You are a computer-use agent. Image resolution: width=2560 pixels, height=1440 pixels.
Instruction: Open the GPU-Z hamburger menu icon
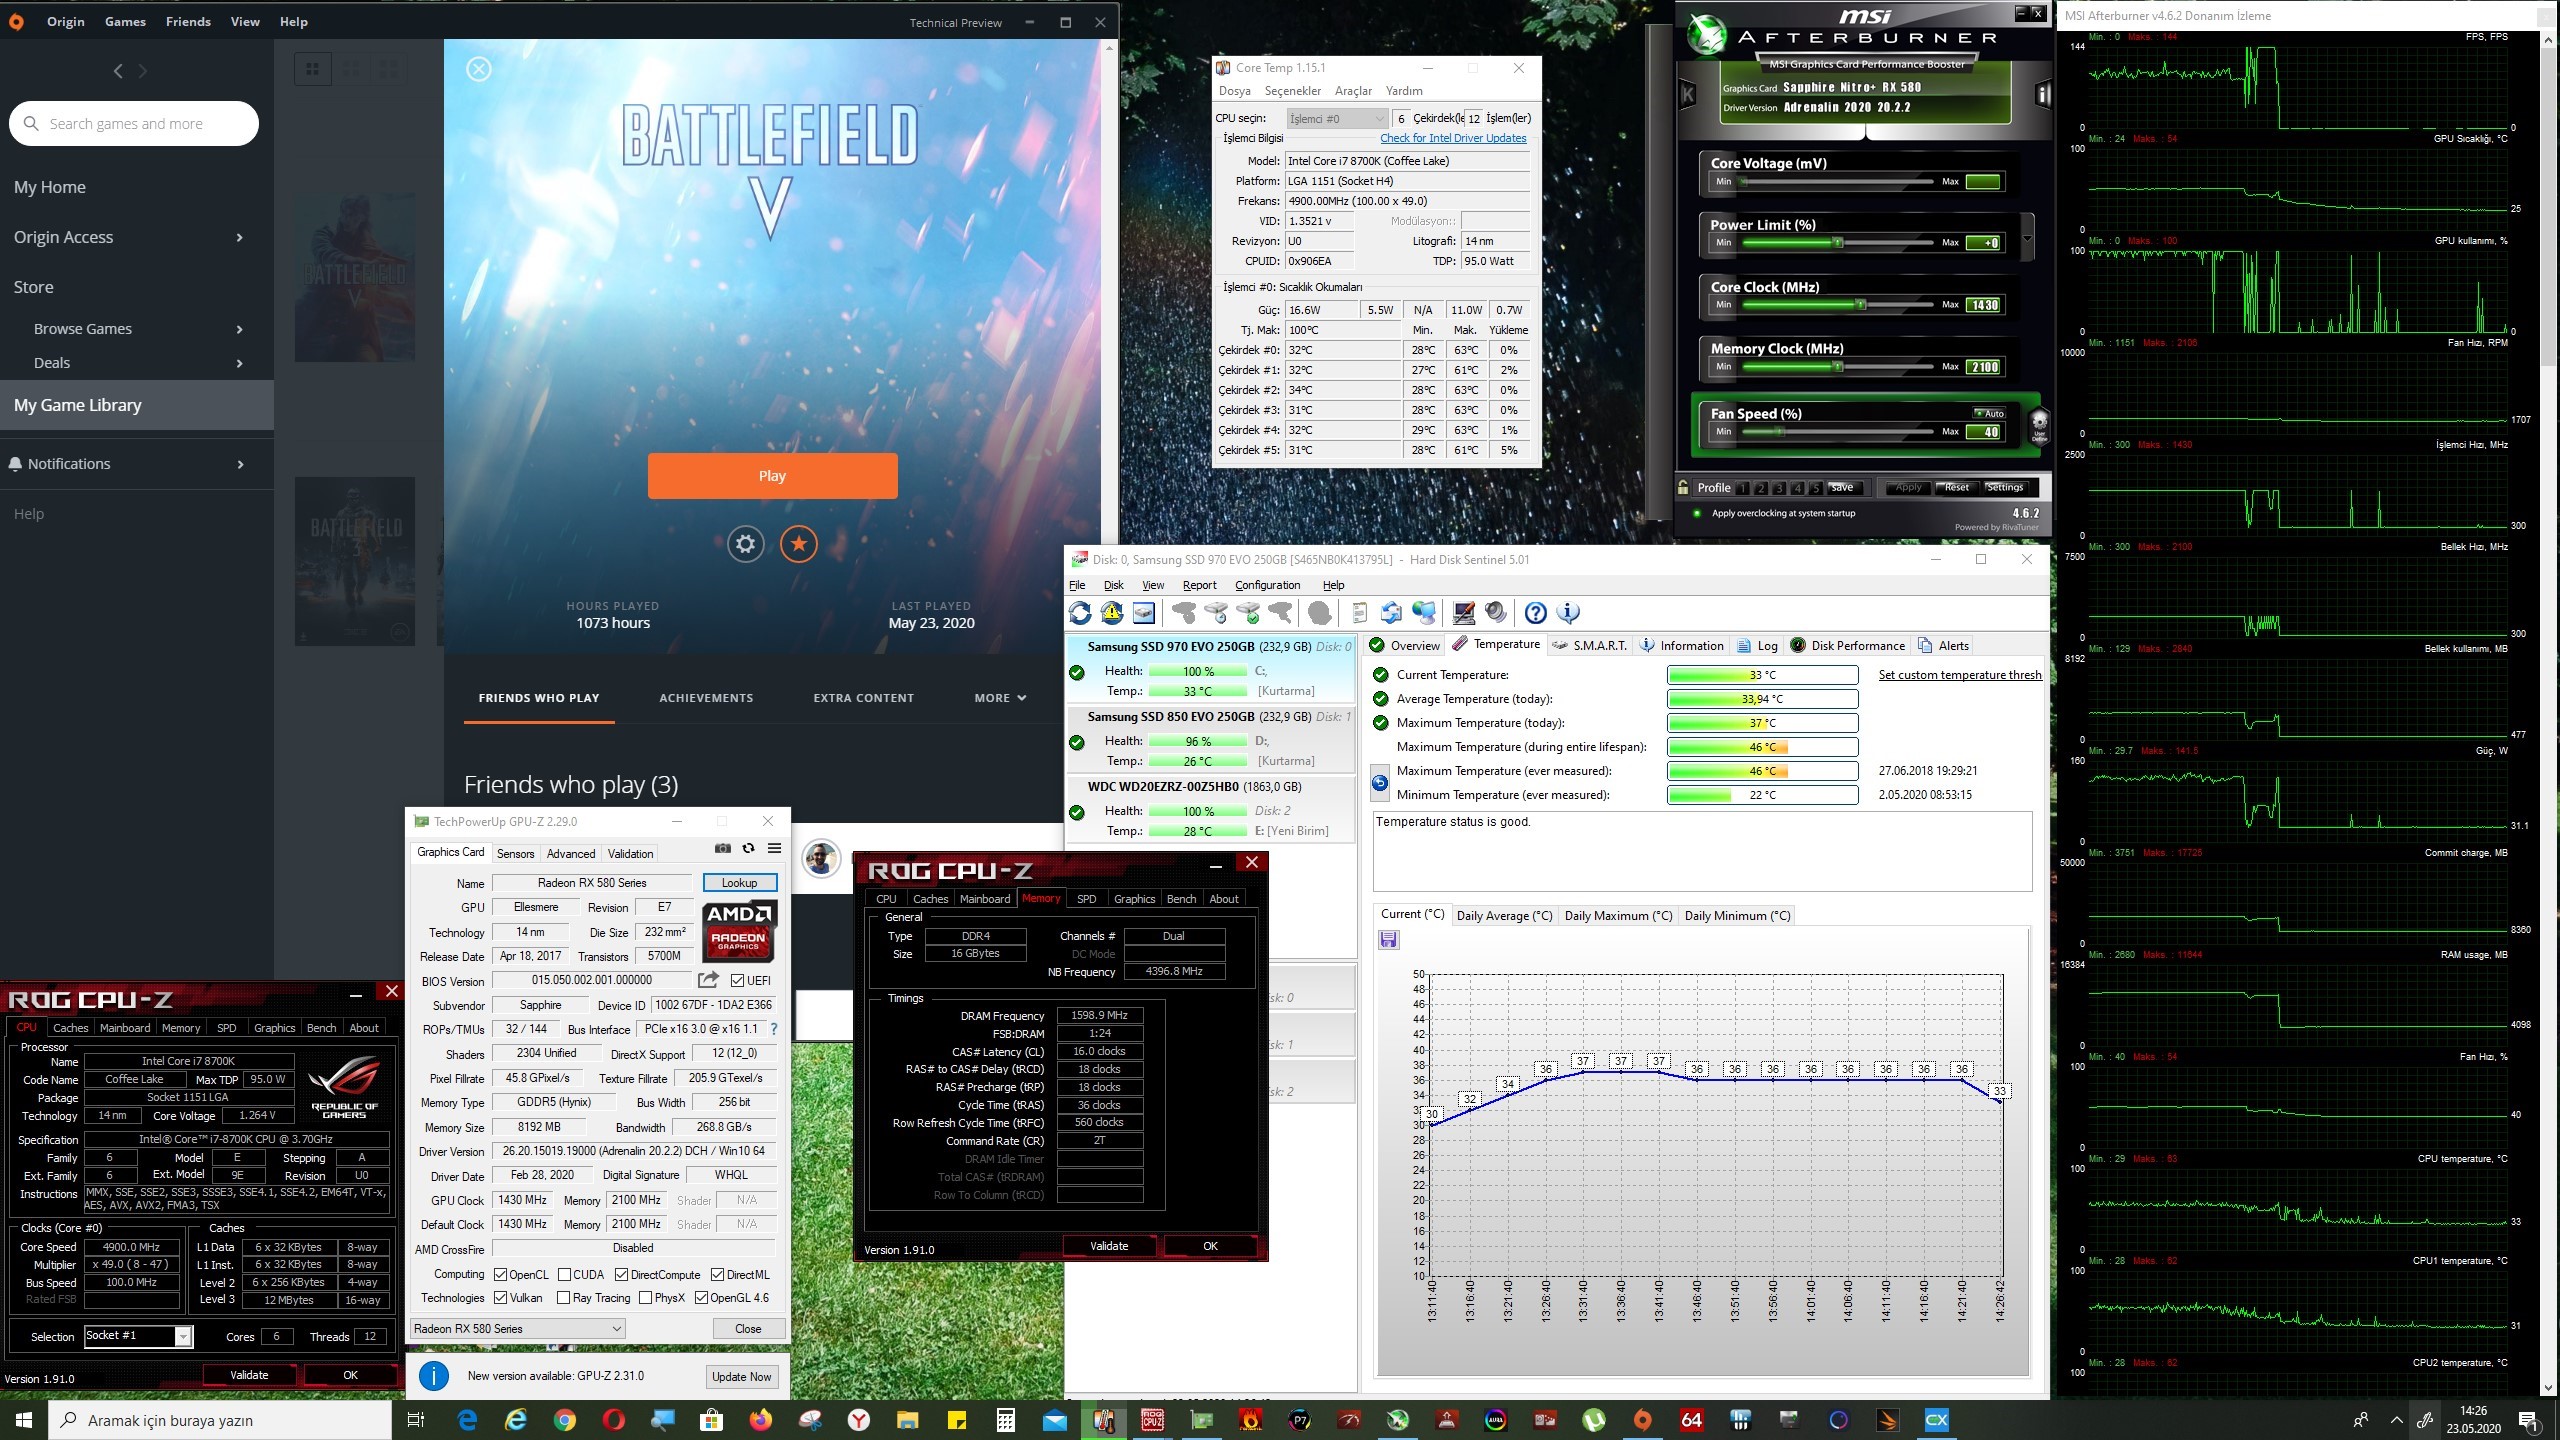tap(774, 848)
